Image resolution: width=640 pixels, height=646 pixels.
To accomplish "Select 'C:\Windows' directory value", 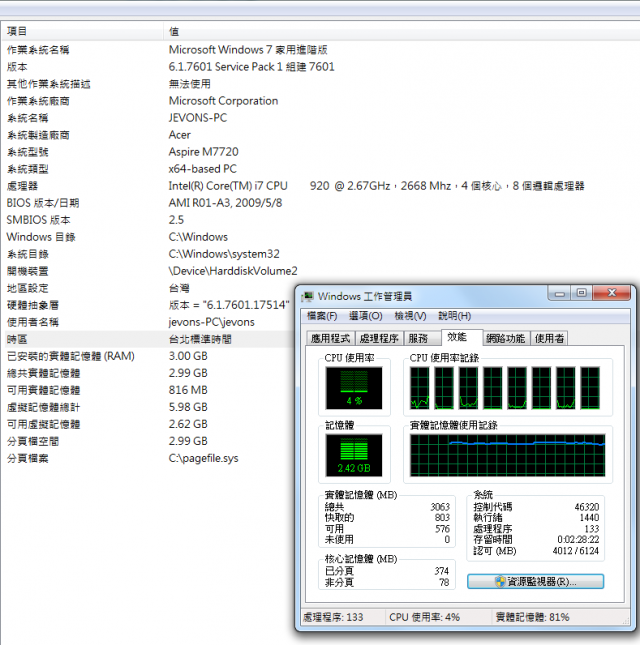I will point(198,237).
